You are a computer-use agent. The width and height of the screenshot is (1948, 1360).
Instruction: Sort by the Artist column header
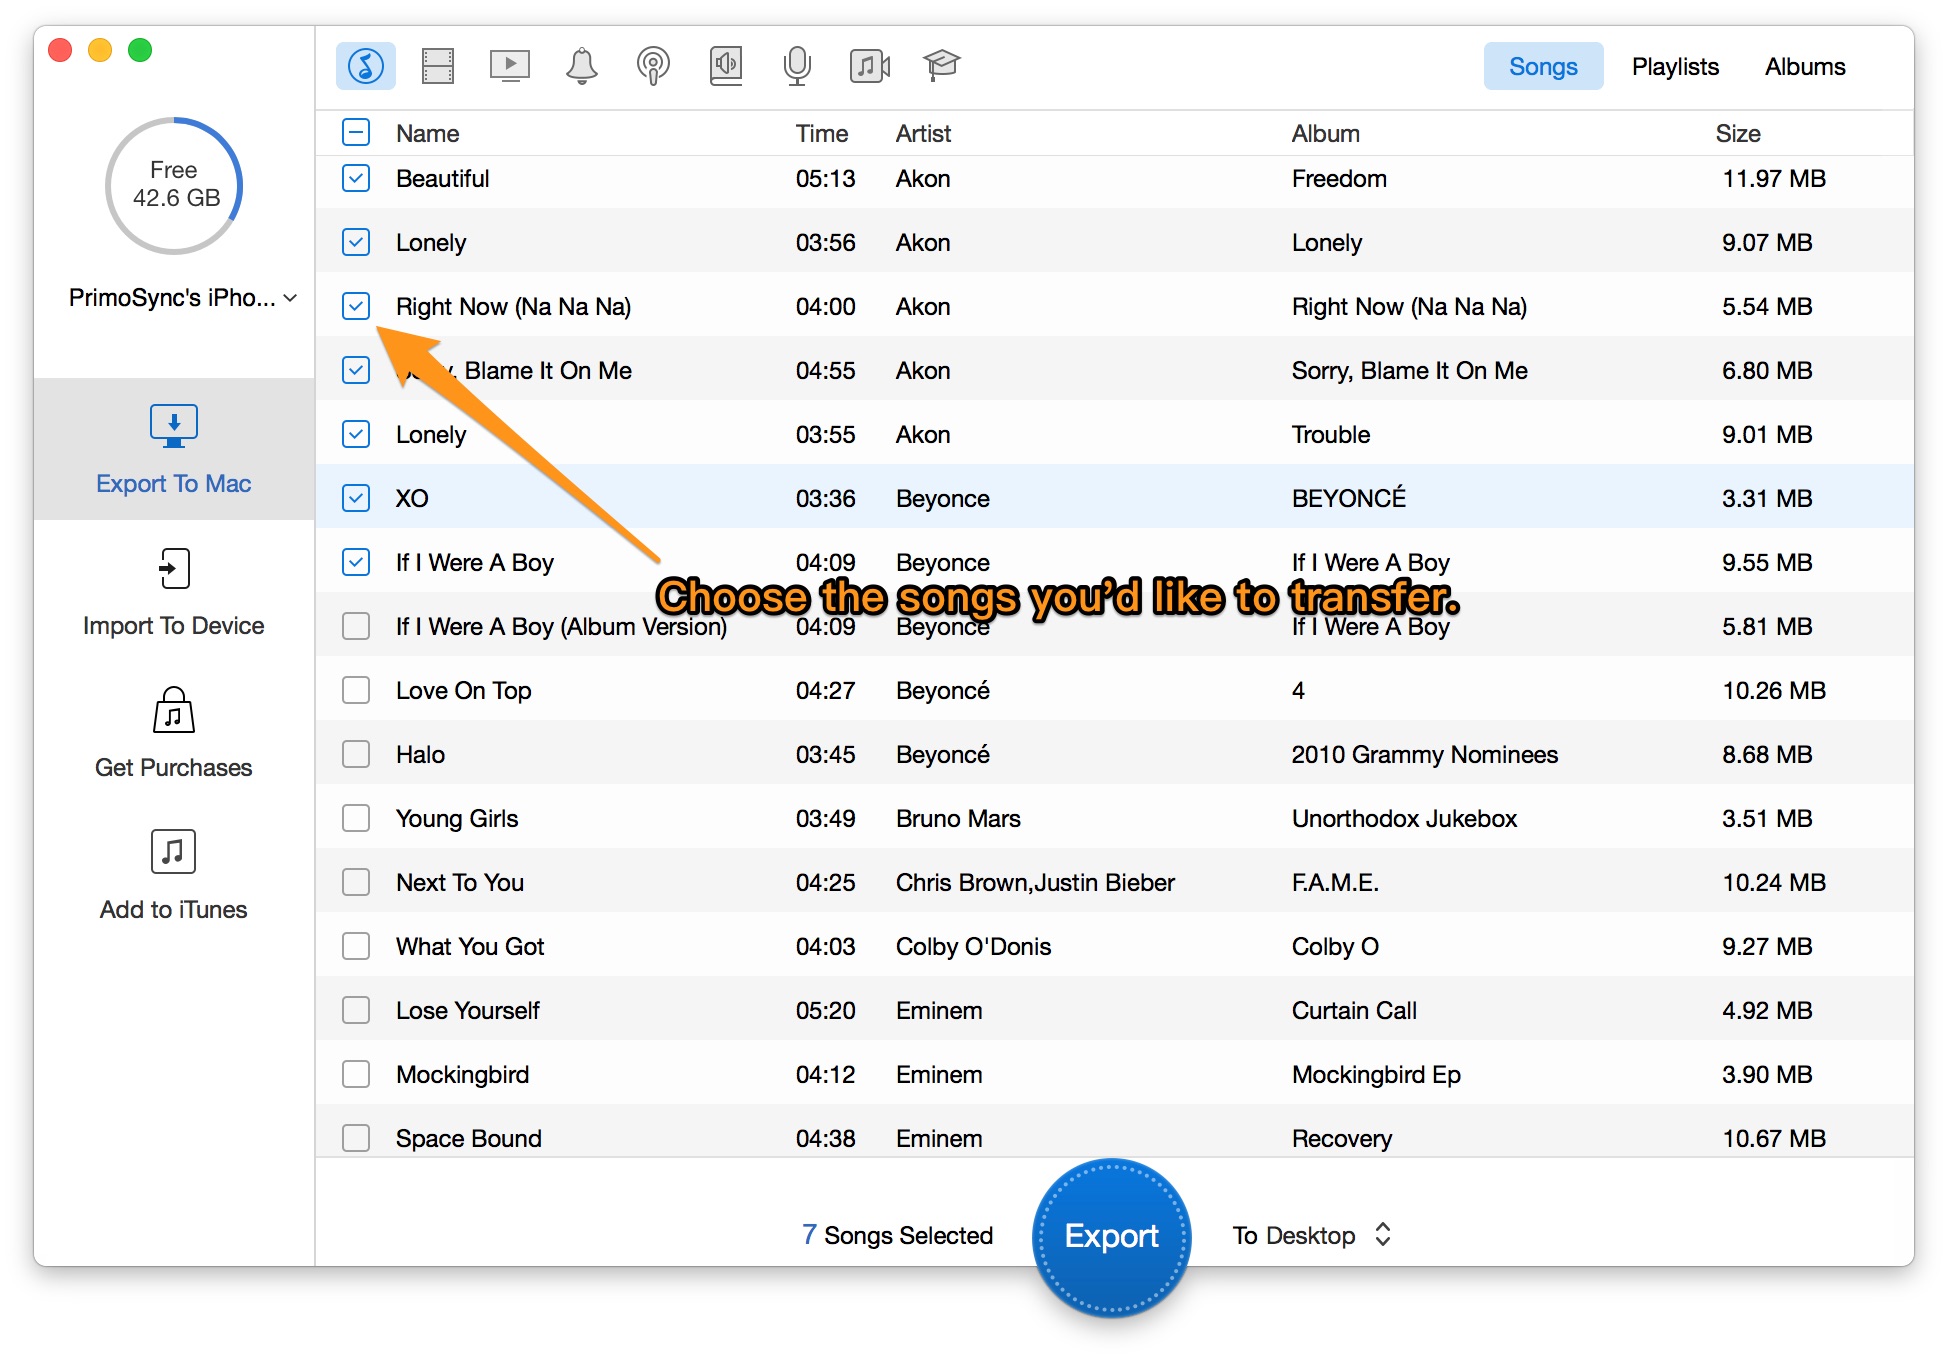pyautogui.click(x=924, y=133)
